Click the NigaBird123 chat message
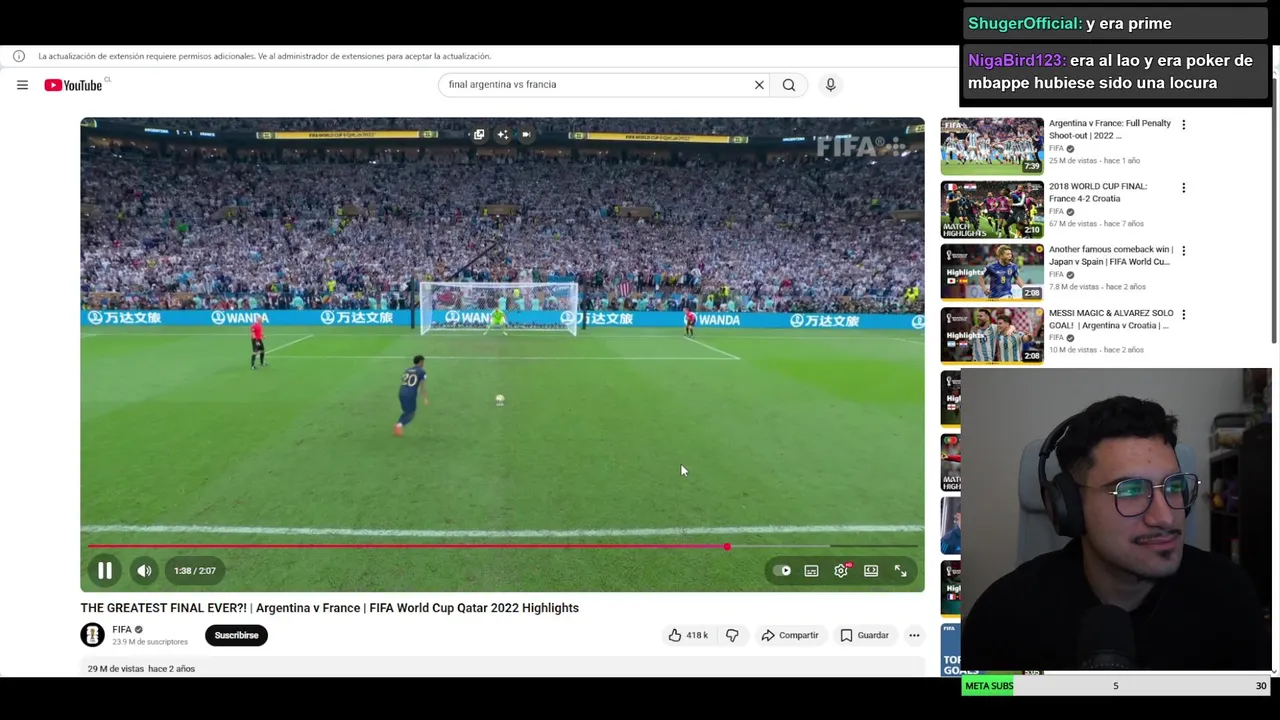1280x720 pixels. (x=1115, y=72)
